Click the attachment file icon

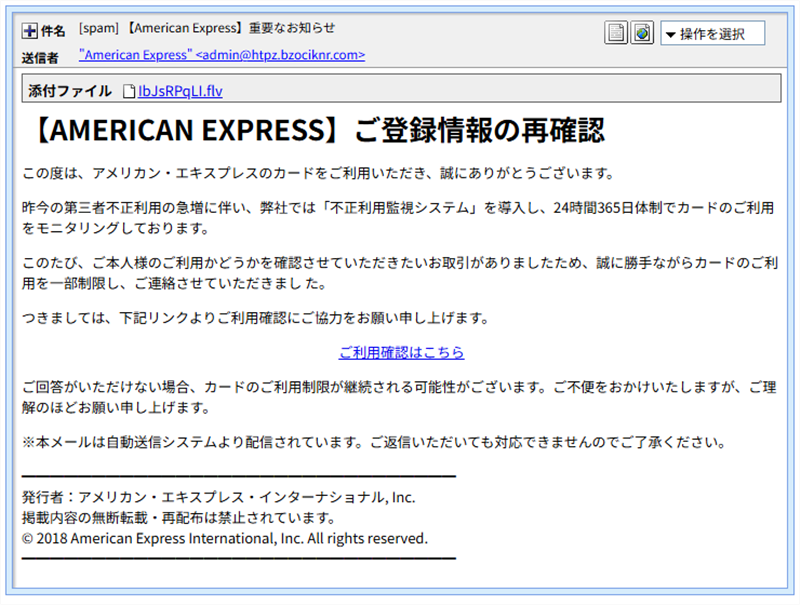[x=129, y=91]
